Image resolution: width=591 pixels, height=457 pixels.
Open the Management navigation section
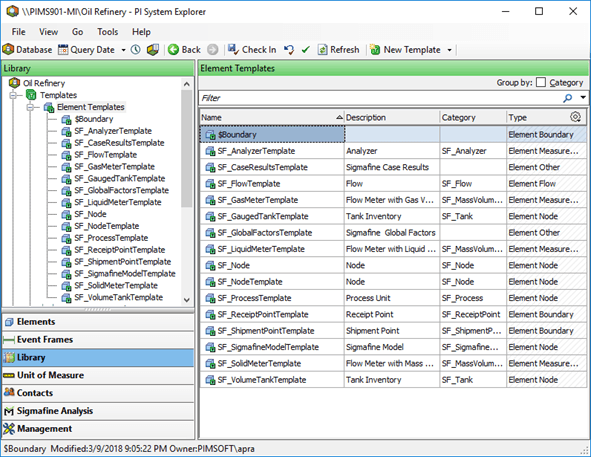tap(98, 429)
